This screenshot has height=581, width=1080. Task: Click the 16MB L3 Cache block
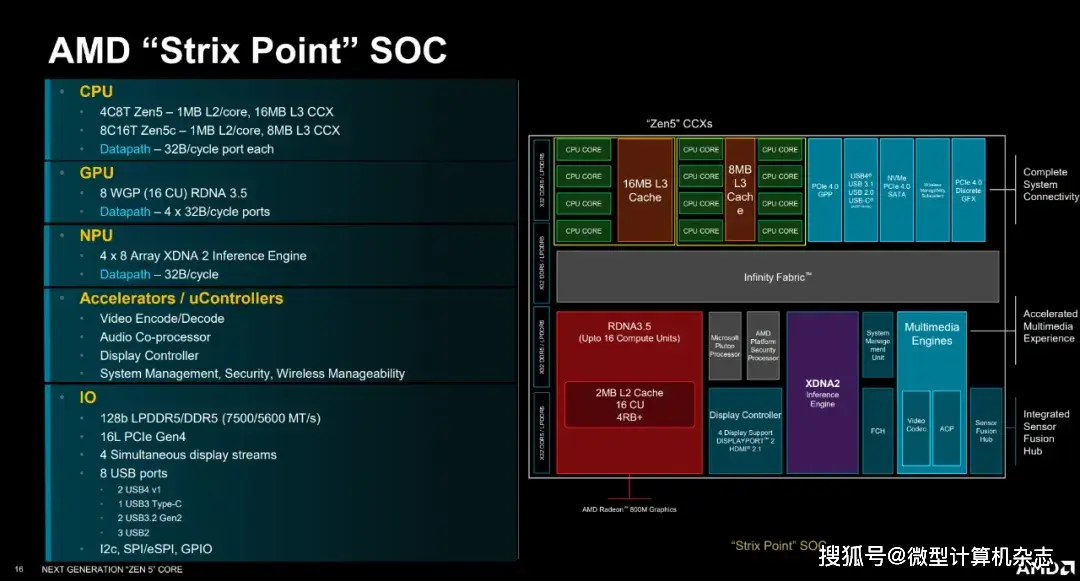pos(645,190)
